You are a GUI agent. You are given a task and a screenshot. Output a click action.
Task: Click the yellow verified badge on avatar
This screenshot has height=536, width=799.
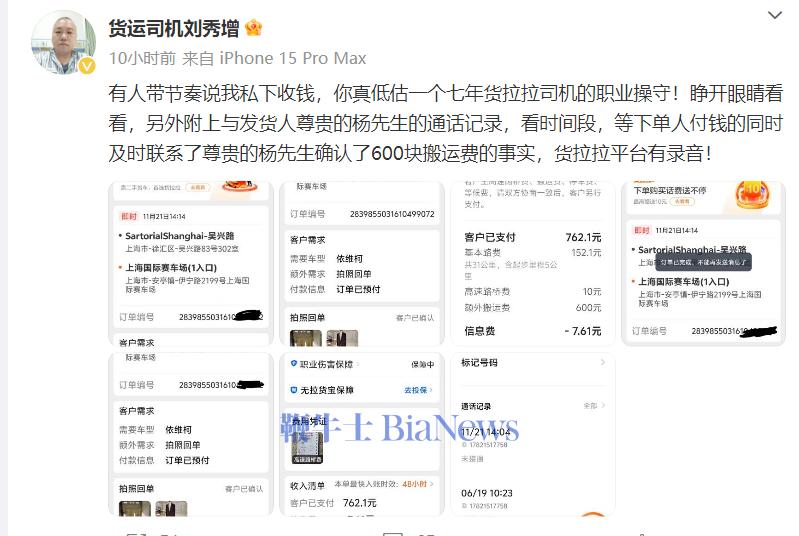click(x=87, y=65)
